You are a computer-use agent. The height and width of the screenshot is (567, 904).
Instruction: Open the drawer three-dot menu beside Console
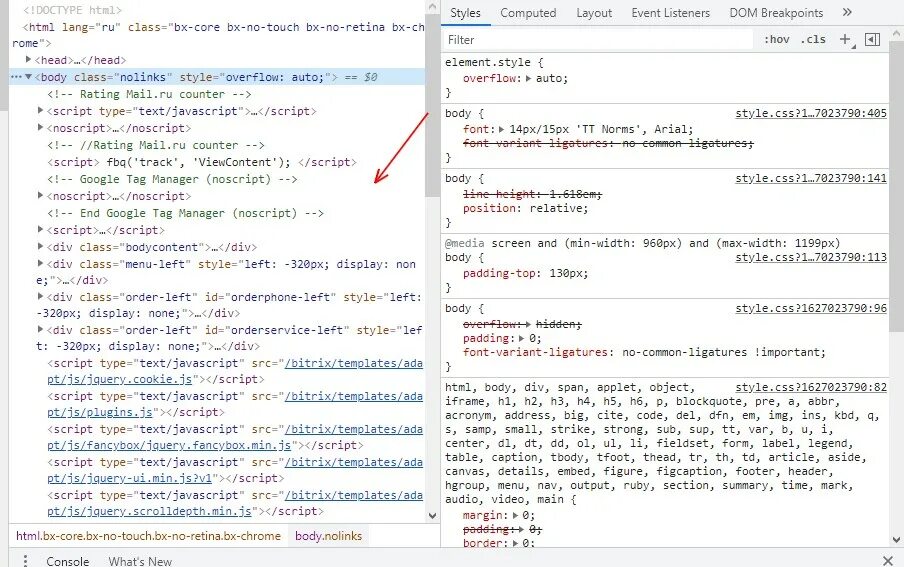(25, 561)
